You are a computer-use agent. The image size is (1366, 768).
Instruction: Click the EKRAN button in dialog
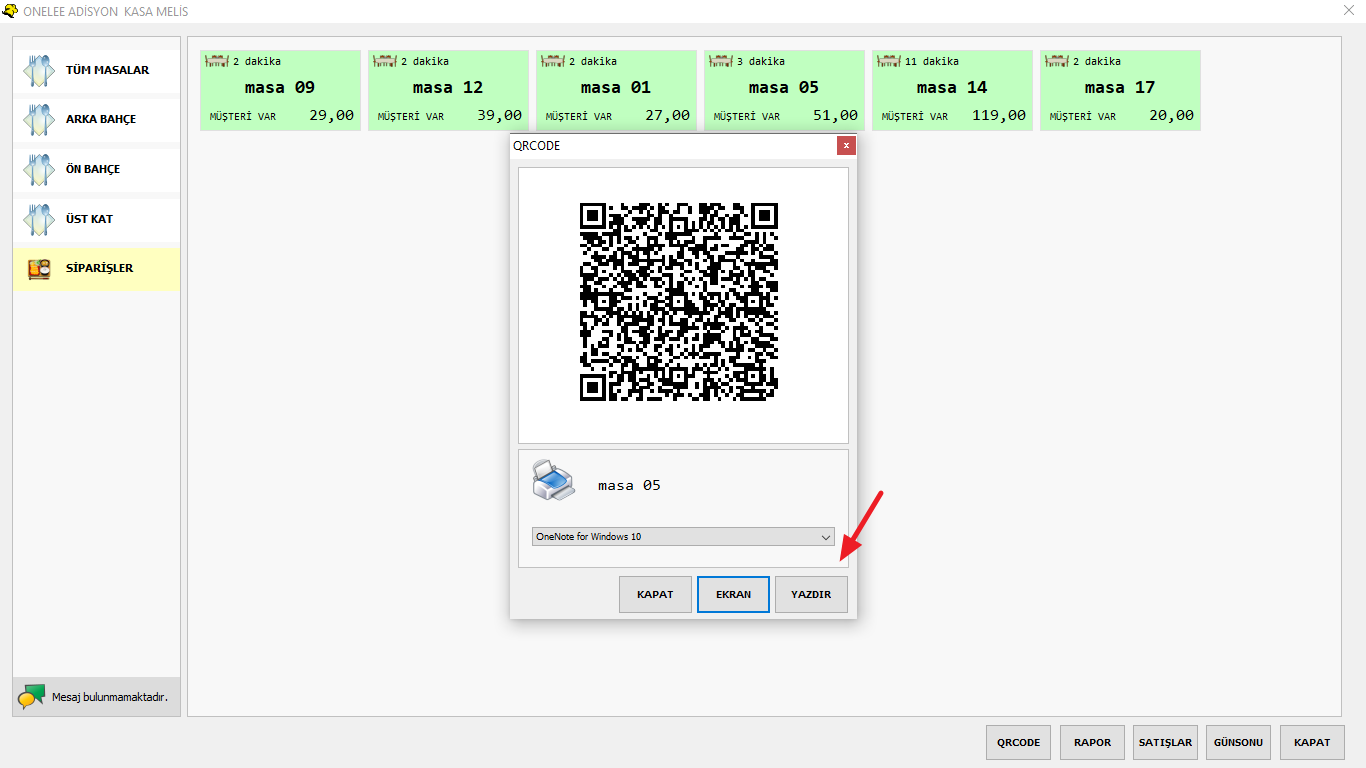tap(733, 594)
